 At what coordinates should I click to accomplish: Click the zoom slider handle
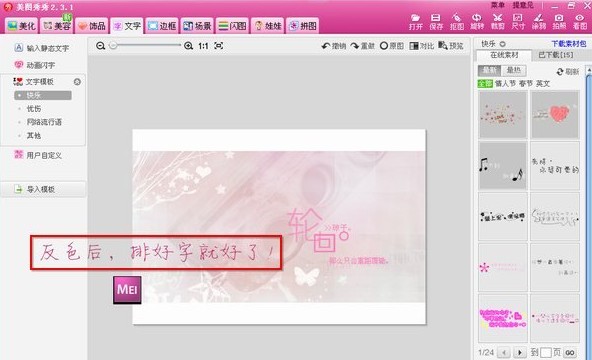coord(113,46)
